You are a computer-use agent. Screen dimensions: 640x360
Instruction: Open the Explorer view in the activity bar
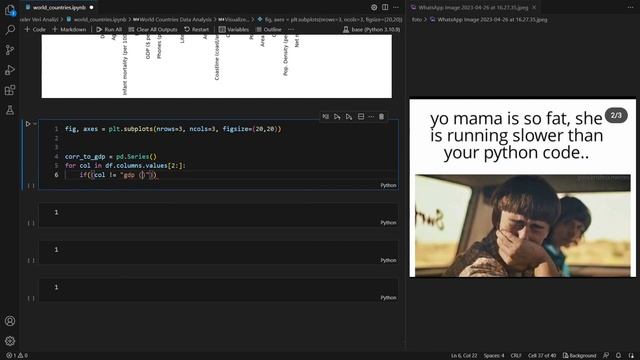[10, 10]
